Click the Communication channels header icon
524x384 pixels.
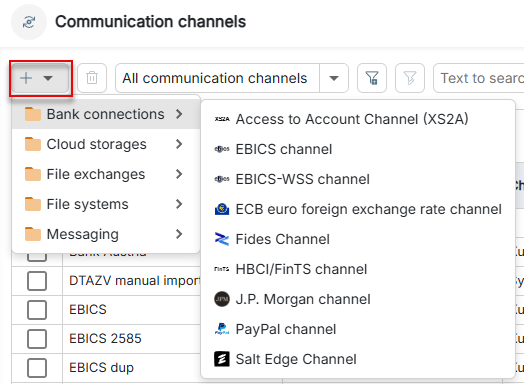tap(29, 22)
